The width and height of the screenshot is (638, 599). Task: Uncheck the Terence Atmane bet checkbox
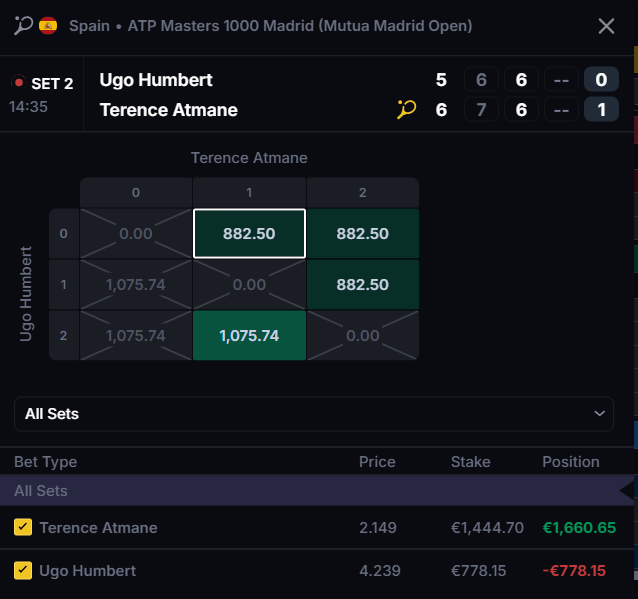pos(23,527)
